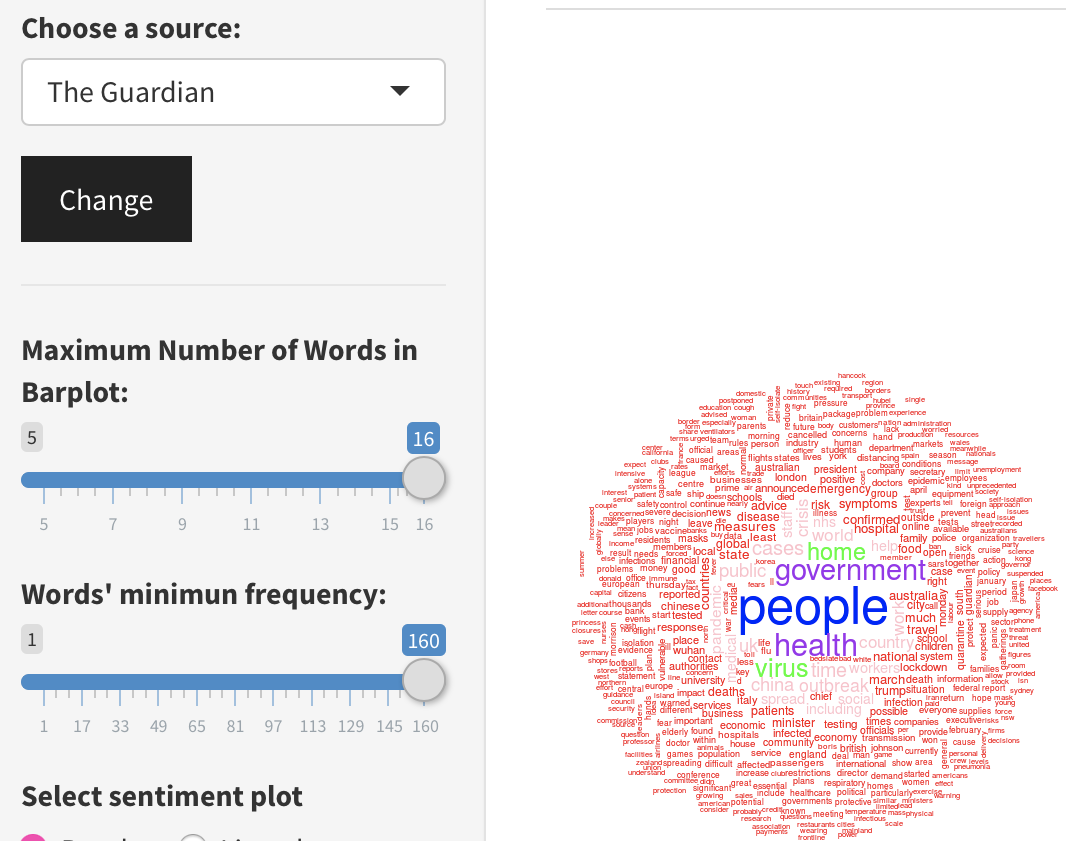The image size is (1066, 841).
Task: Click the minimum frequency slider handle at 160
Action: coord(423,682)
